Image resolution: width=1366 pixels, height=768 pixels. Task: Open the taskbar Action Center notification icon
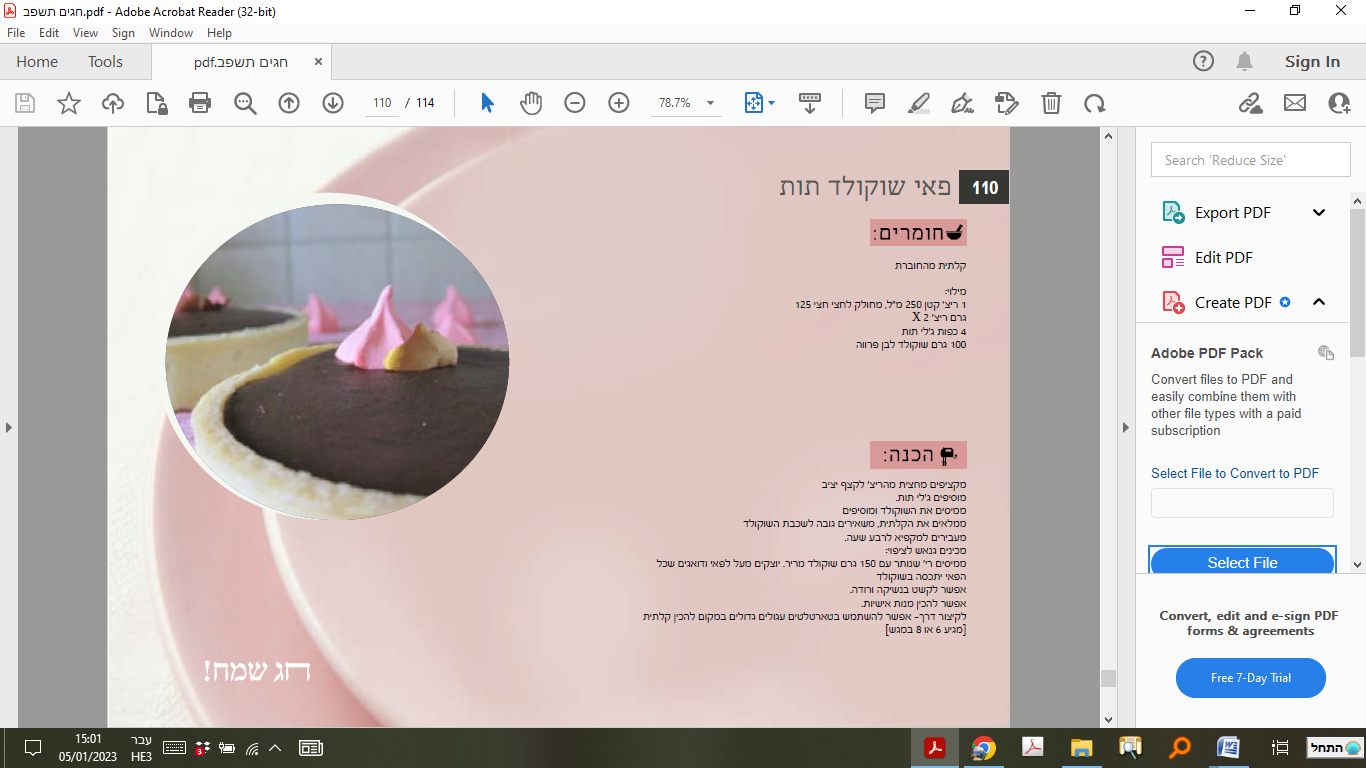(33, 748)
